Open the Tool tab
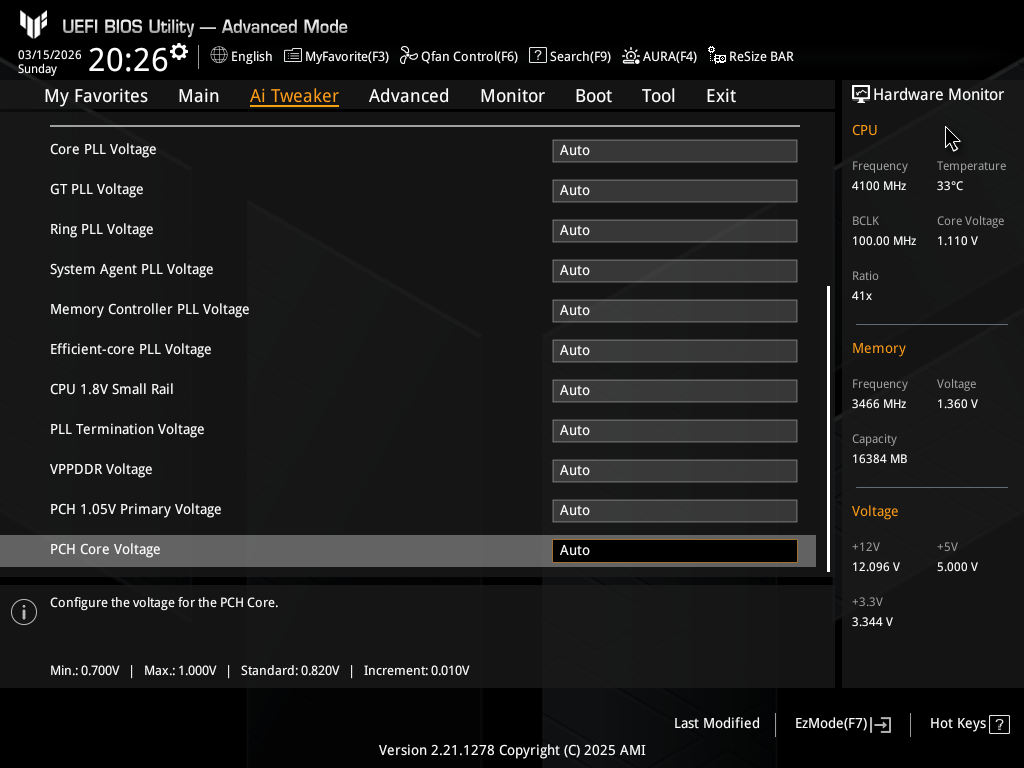 (658, 96)
